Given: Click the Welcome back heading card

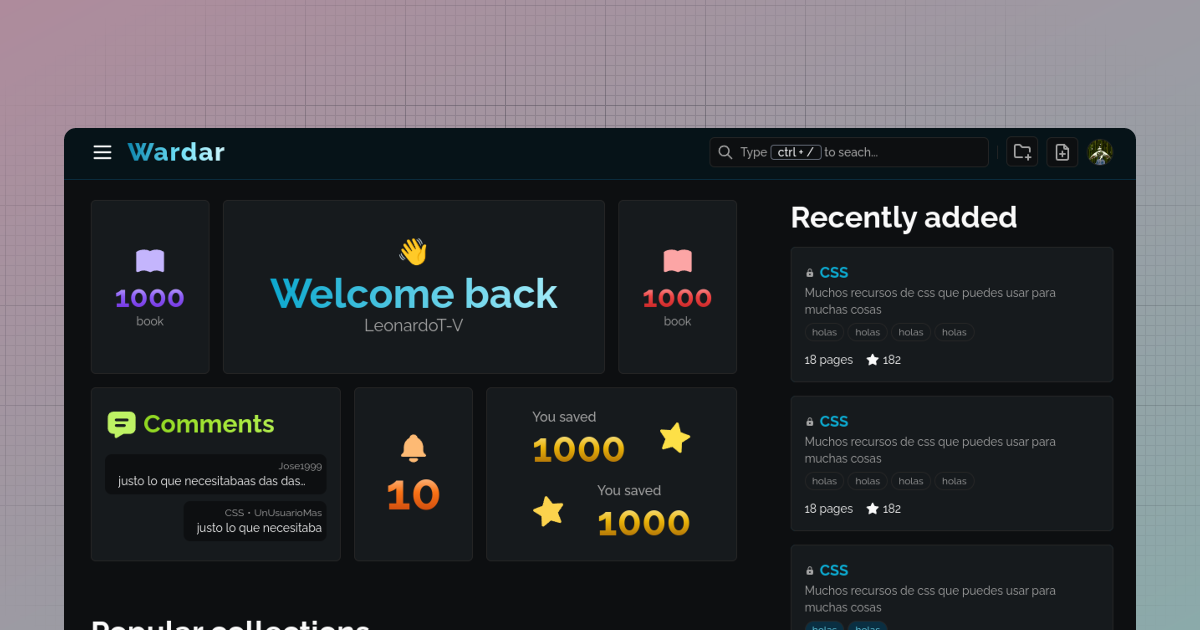Looking at the screenshot, I should [x=413, y=287].
